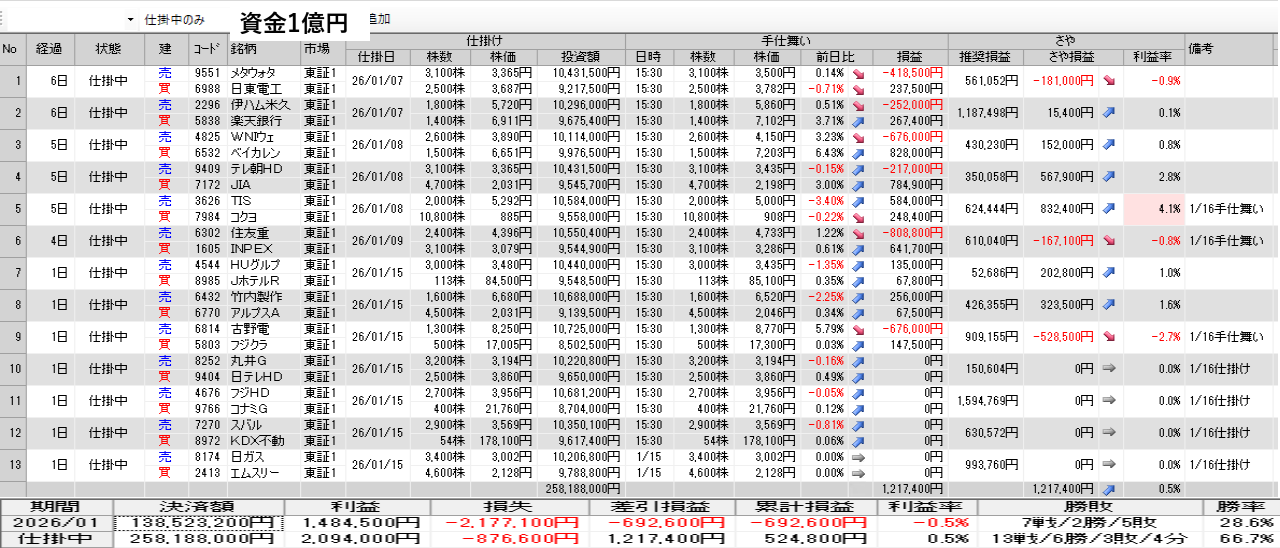Click the 利益率 column header

tap(1153, 56)
